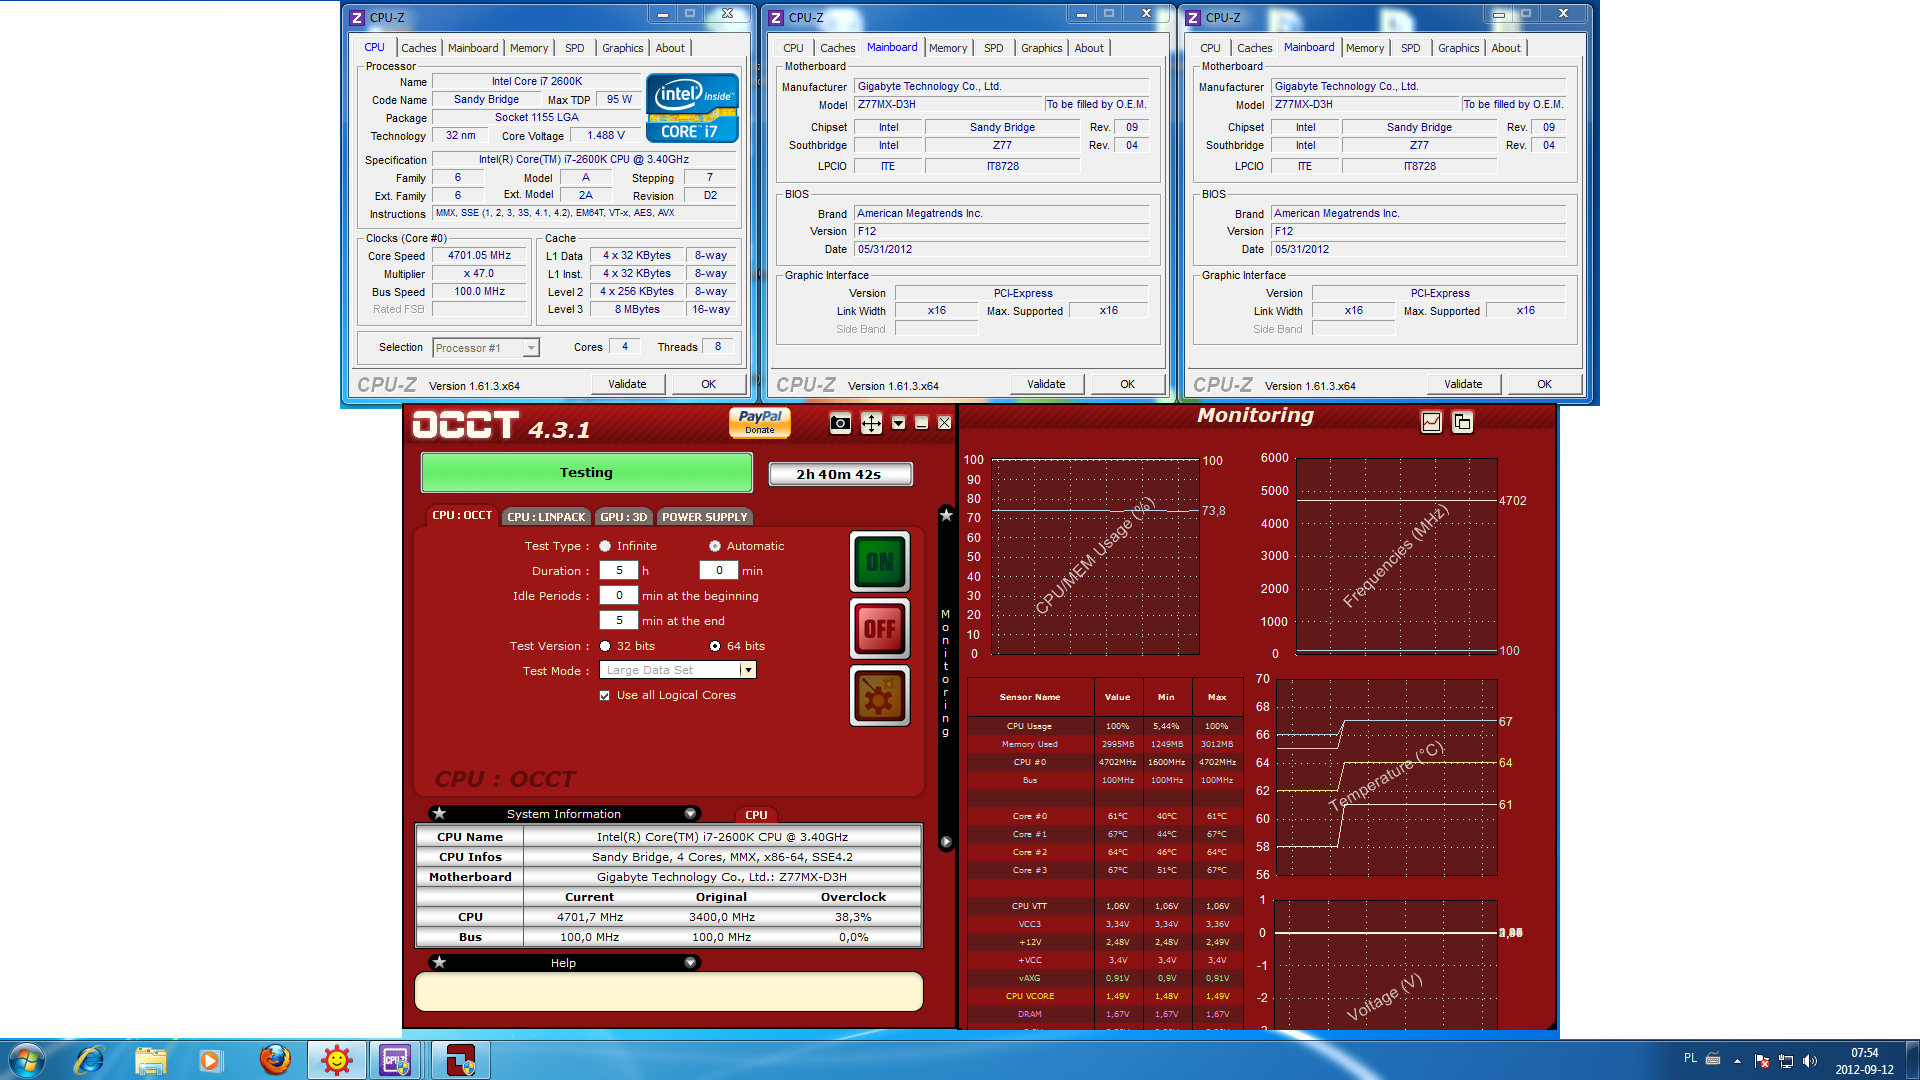The width and height of the screenshot is (1920, 1080).
Task: Click the star next to System Information
Action: pyautogui.click(x=439, y=813)
